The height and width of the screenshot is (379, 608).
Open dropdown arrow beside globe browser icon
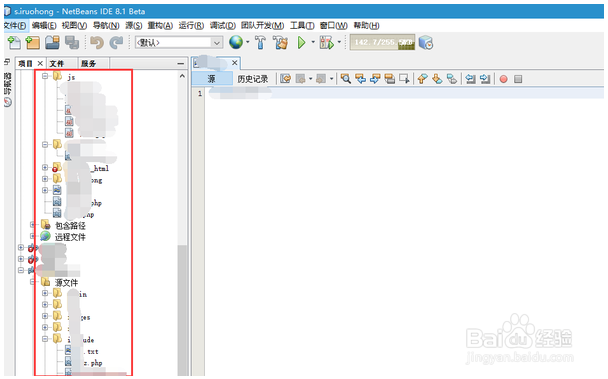(248, 42)
